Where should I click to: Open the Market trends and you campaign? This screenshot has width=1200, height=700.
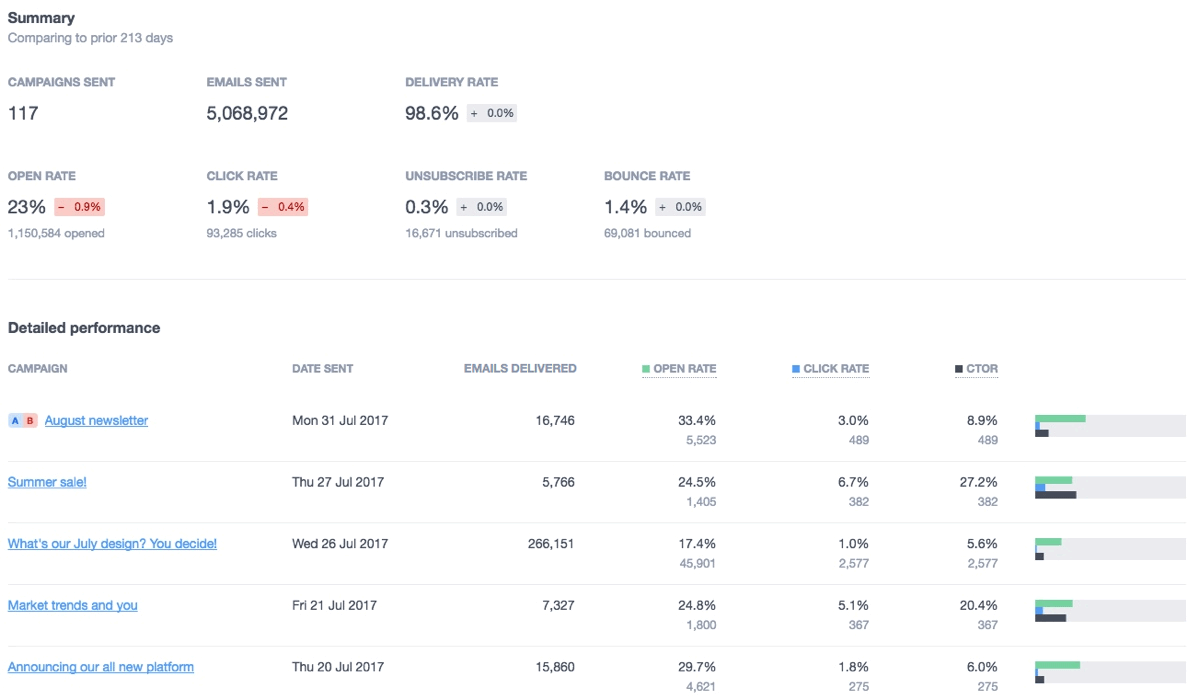pos(73,605)
